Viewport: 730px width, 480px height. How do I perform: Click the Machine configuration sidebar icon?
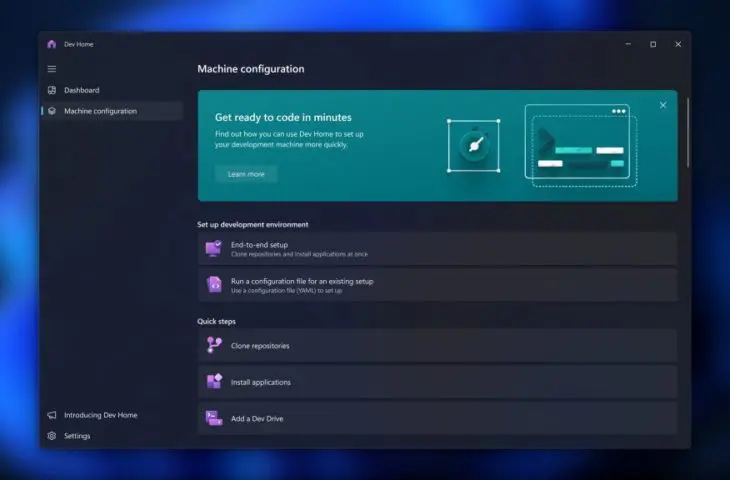click(52, 111)
